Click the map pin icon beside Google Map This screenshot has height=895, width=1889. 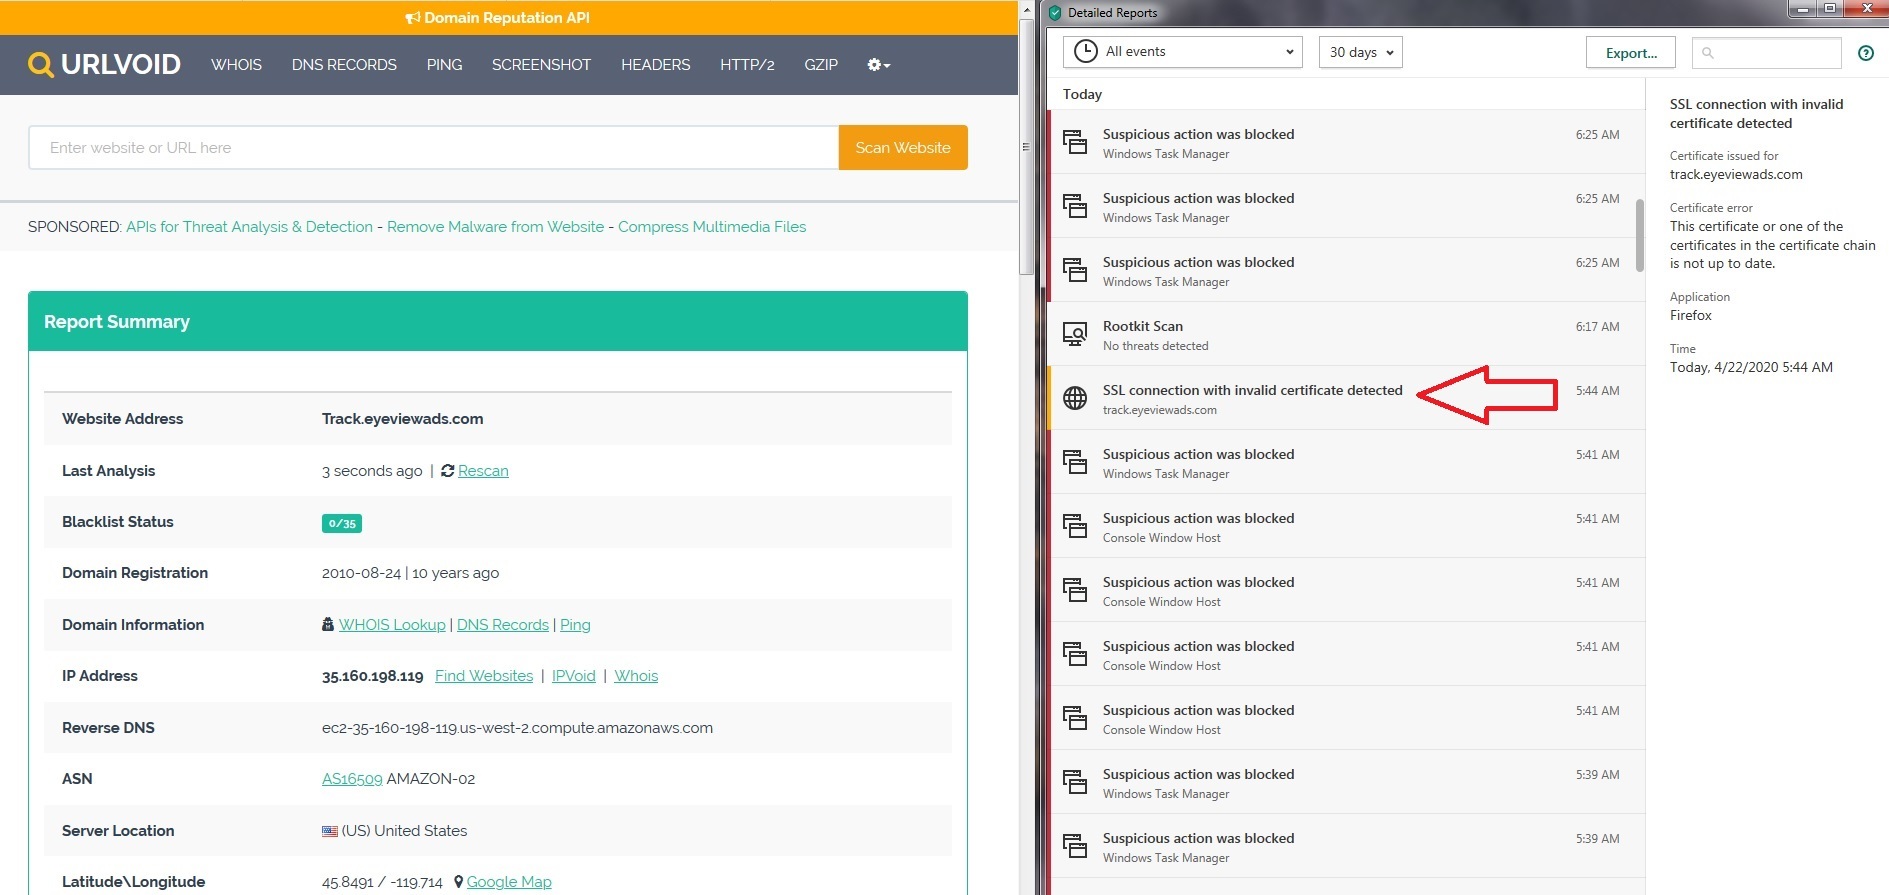[458, 882]
